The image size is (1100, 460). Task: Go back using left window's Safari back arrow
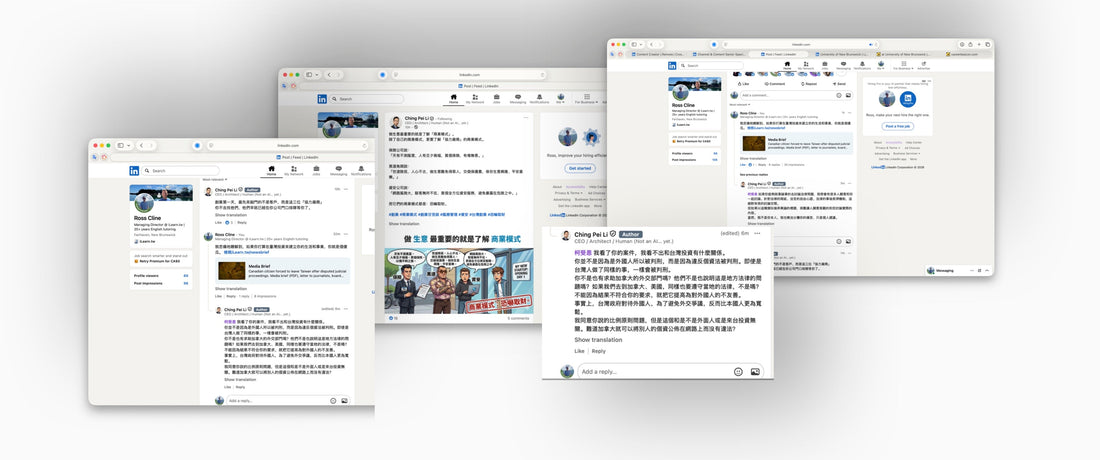pyautogui.click(x=142, y=145)
